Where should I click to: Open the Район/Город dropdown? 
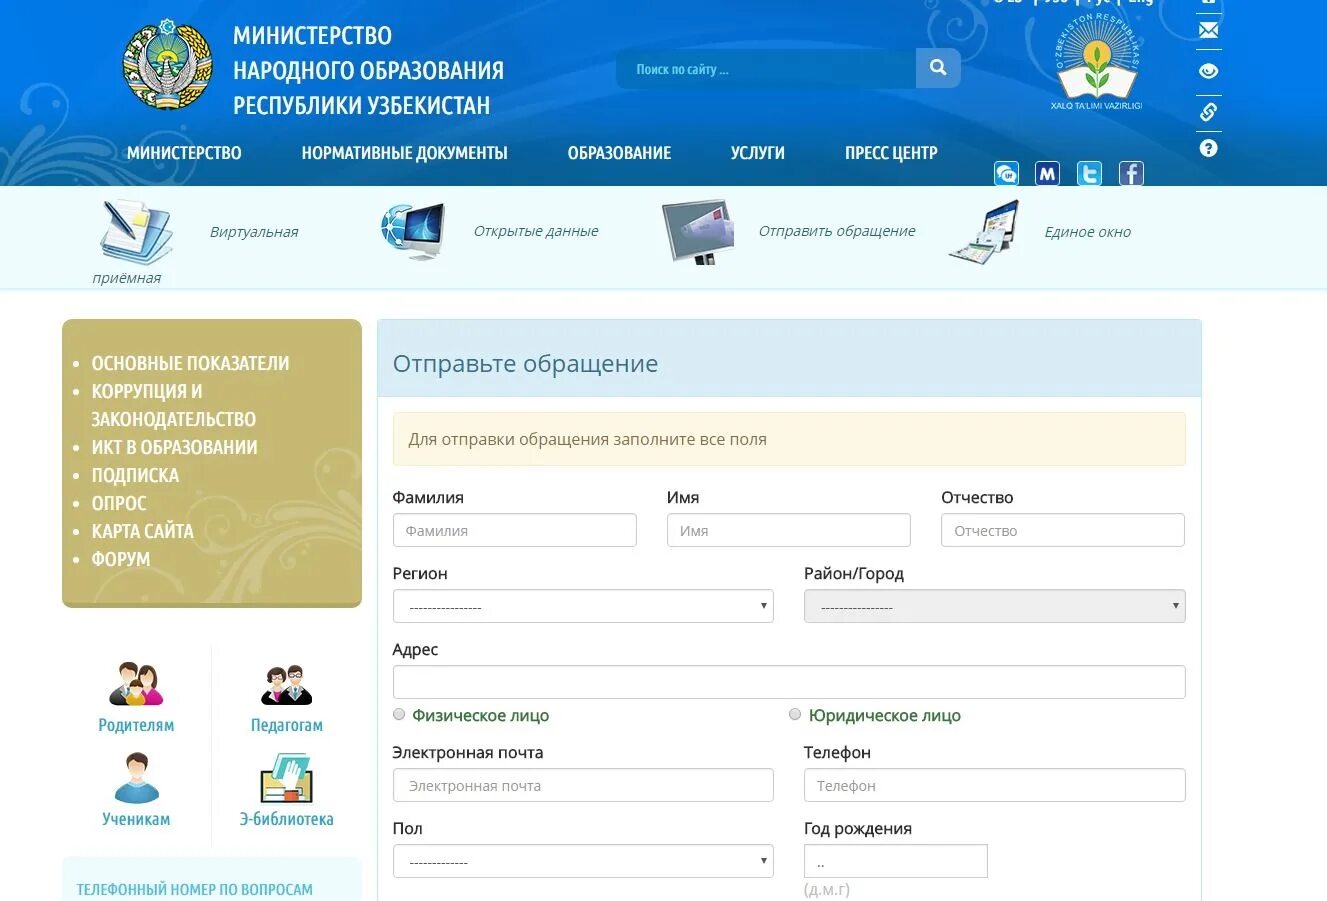pos(995,606)
